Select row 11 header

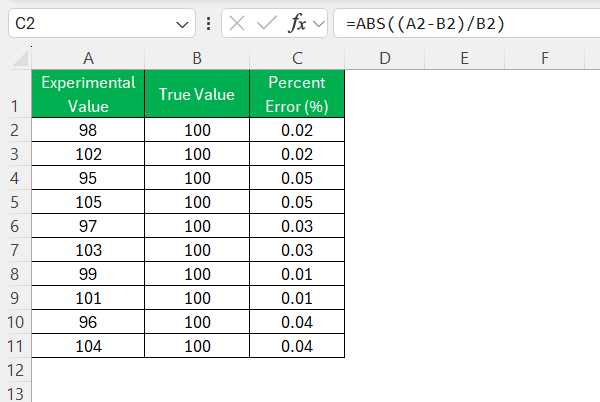coord(15,346)
